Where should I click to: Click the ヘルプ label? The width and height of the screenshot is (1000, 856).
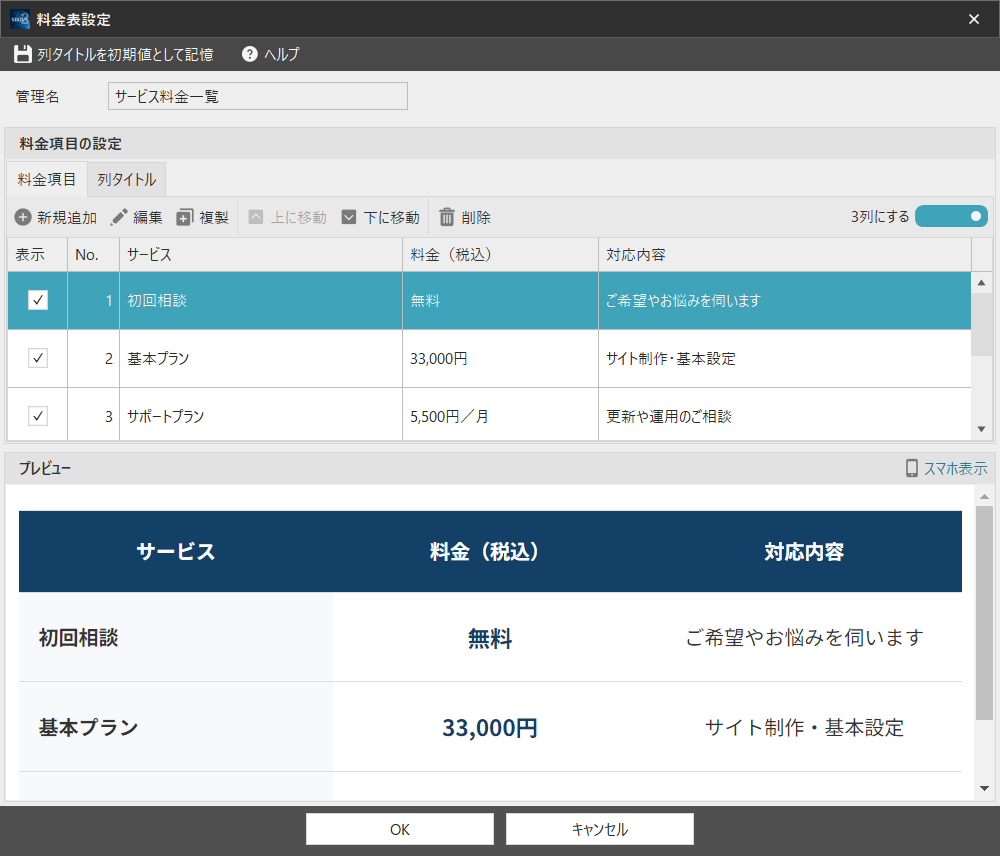point(281,54)
